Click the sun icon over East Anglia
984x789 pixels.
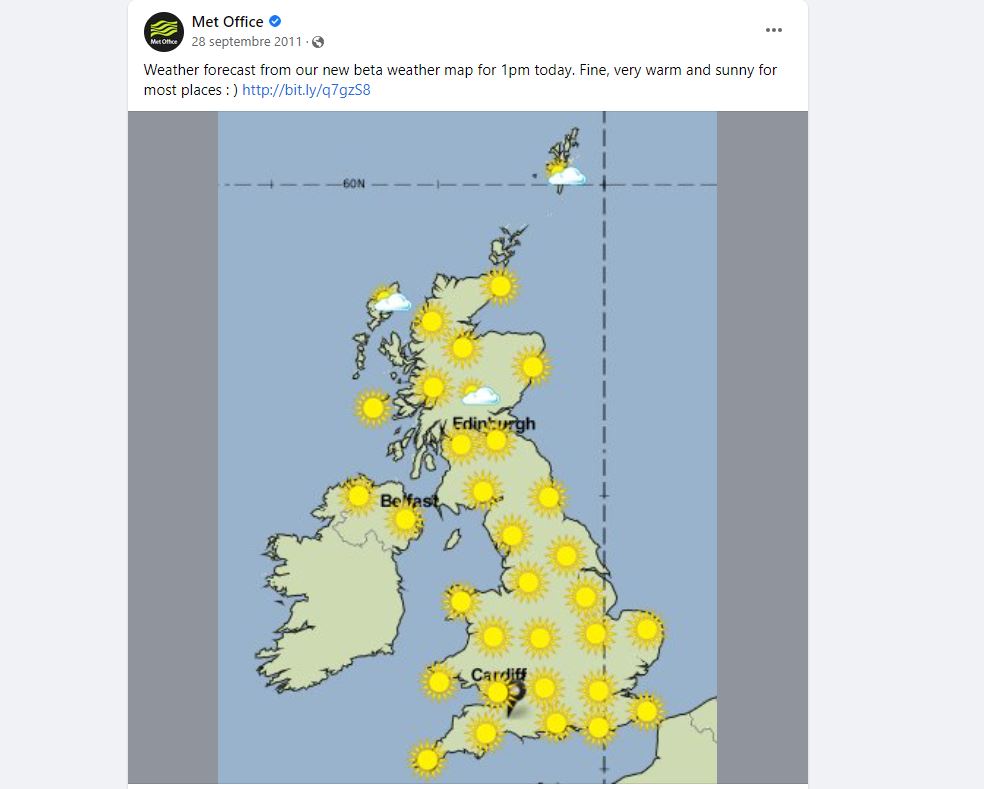point(647,629)
